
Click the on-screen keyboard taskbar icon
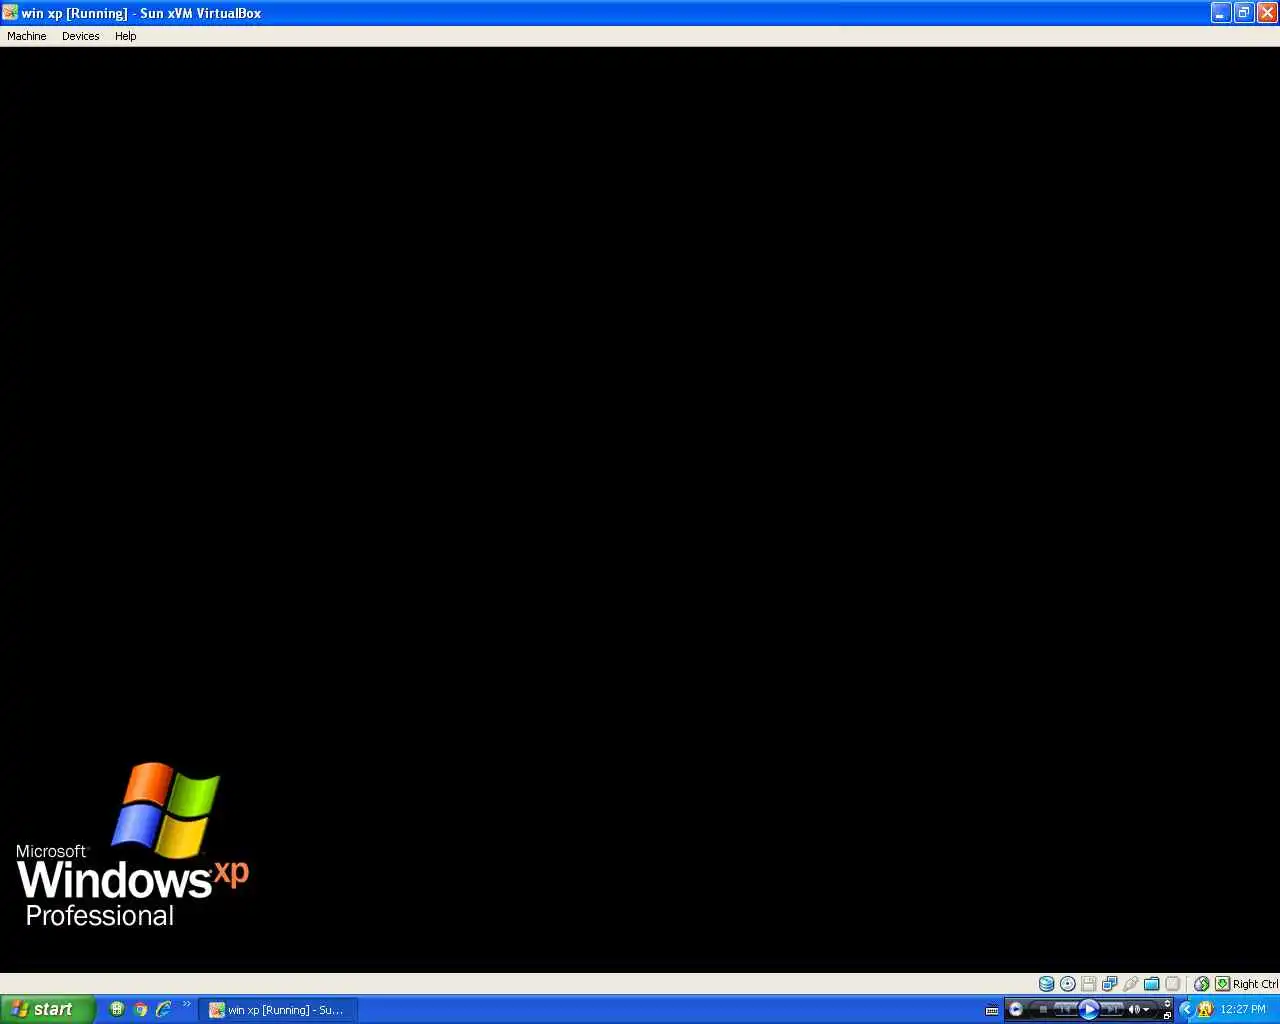pos(992,1010)
